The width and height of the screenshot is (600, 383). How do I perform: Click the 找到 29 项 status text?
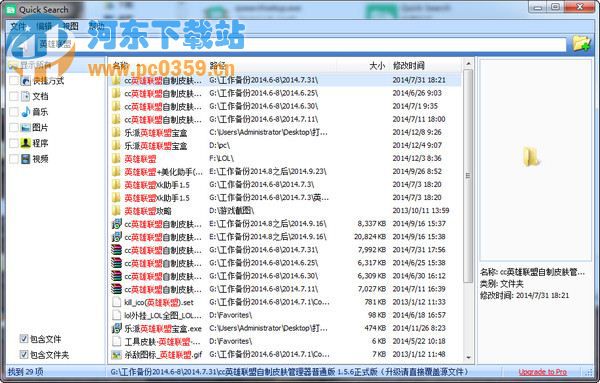pyautogui.click(x=26, y=372)
